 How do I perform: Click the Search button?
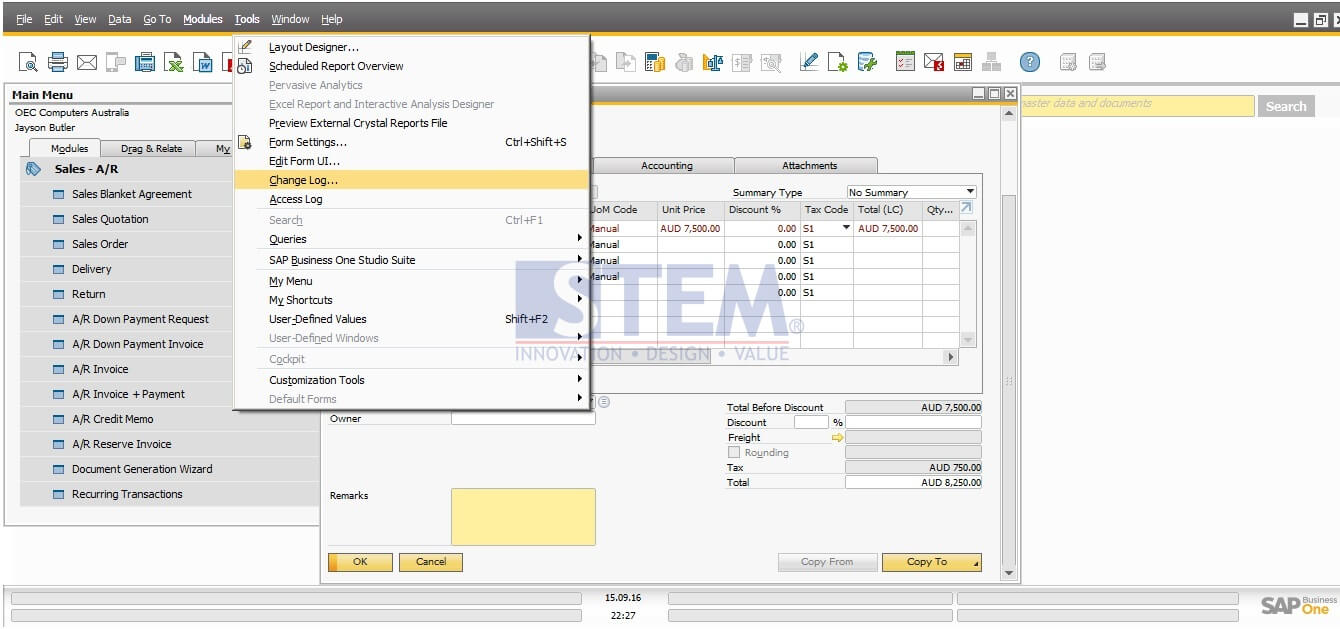coord(1286,106)
